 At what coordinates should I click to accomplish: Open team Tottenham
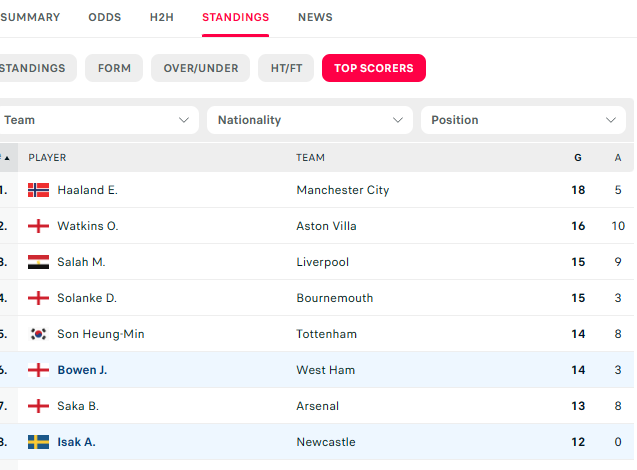pos(327,334)
